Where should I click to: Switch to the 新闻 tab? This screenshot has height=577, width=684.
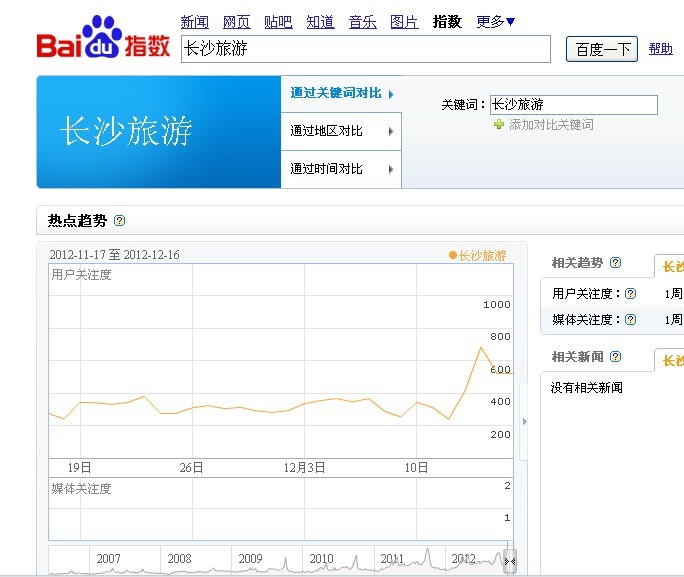(x=194, y=22)
